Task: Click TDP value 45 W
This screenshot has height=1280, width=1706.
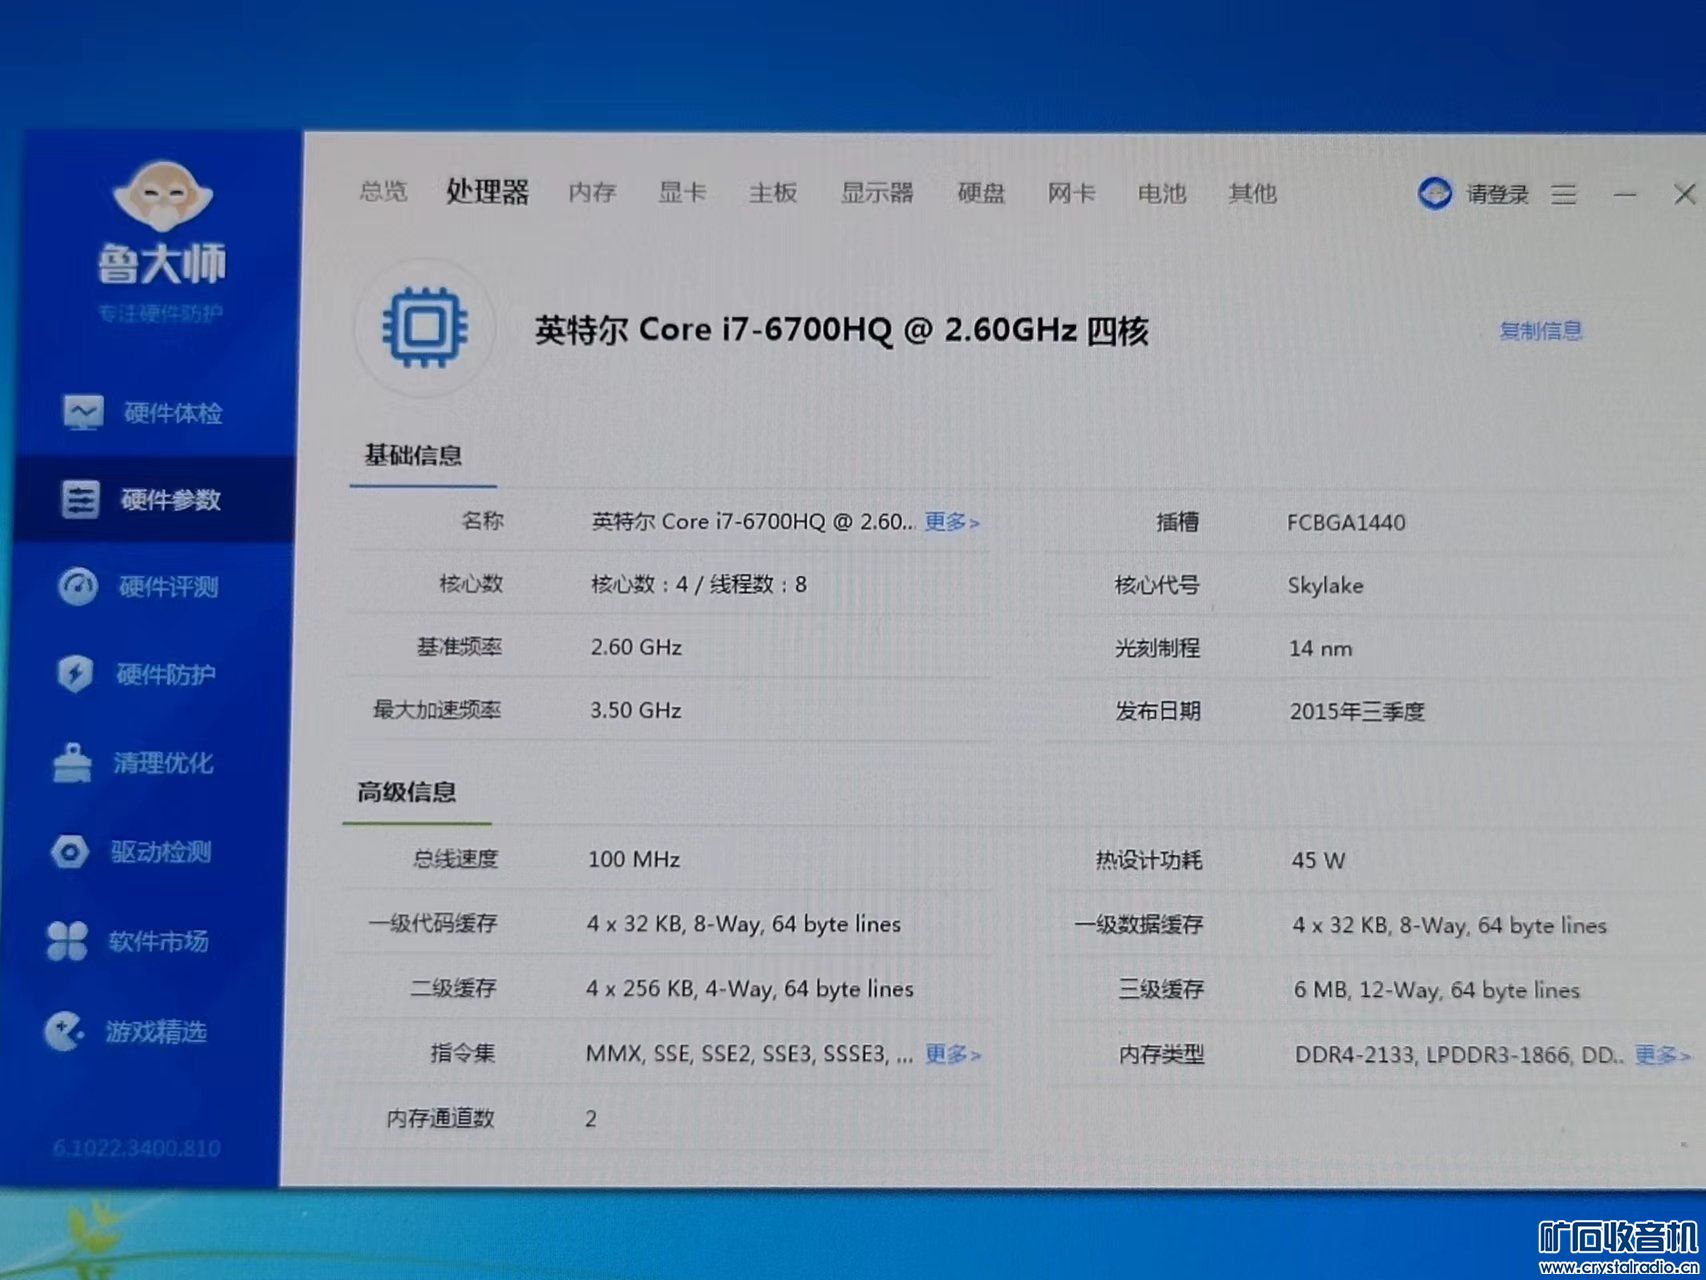Action: pyautogui.click(x=1318, y=860)
